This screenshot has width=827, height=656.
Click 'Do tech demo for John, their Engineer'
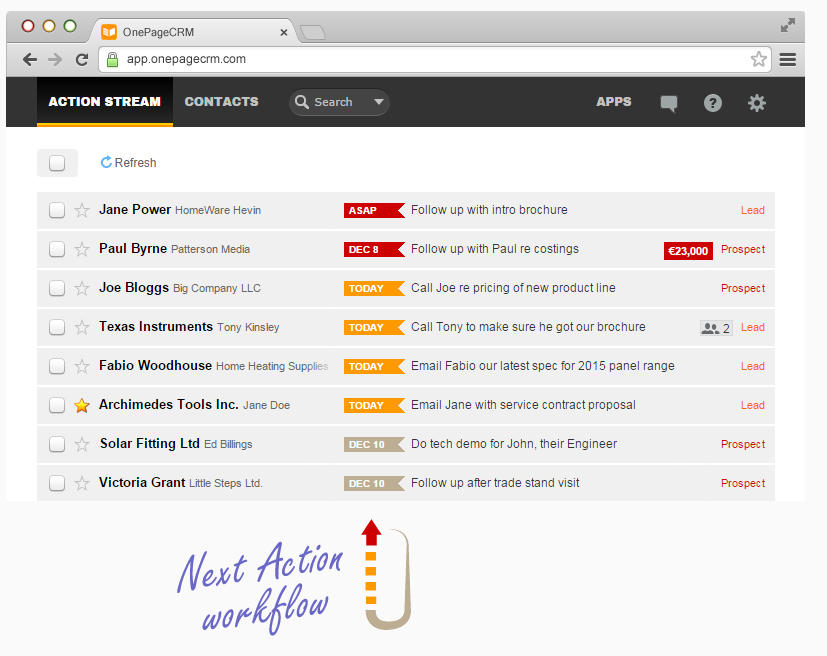(514, 444)
